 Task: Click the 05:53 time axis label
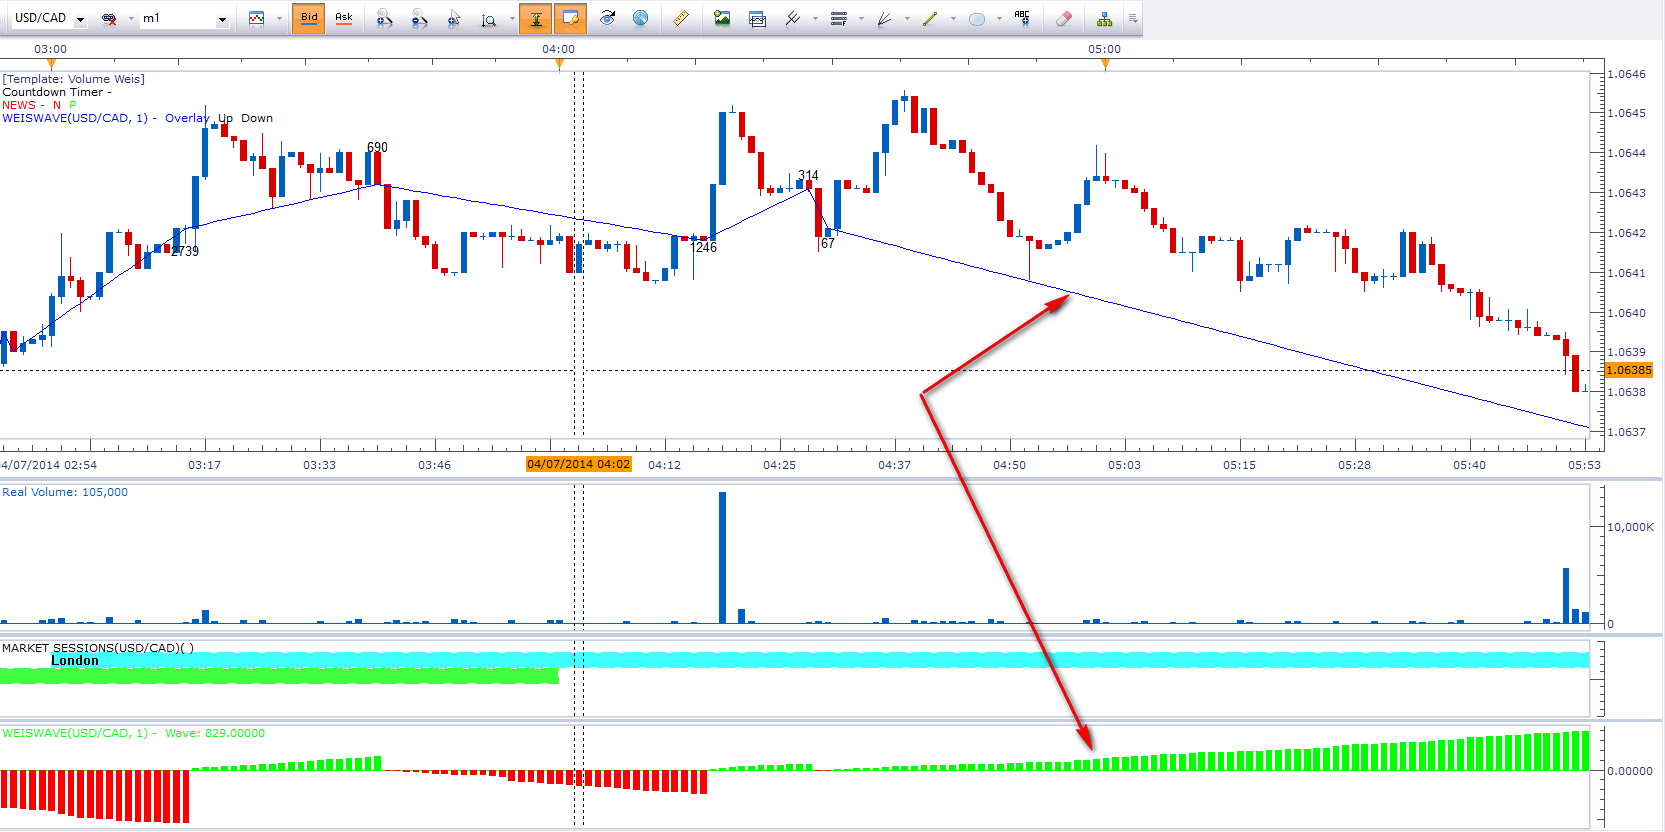coord(1584,465)
